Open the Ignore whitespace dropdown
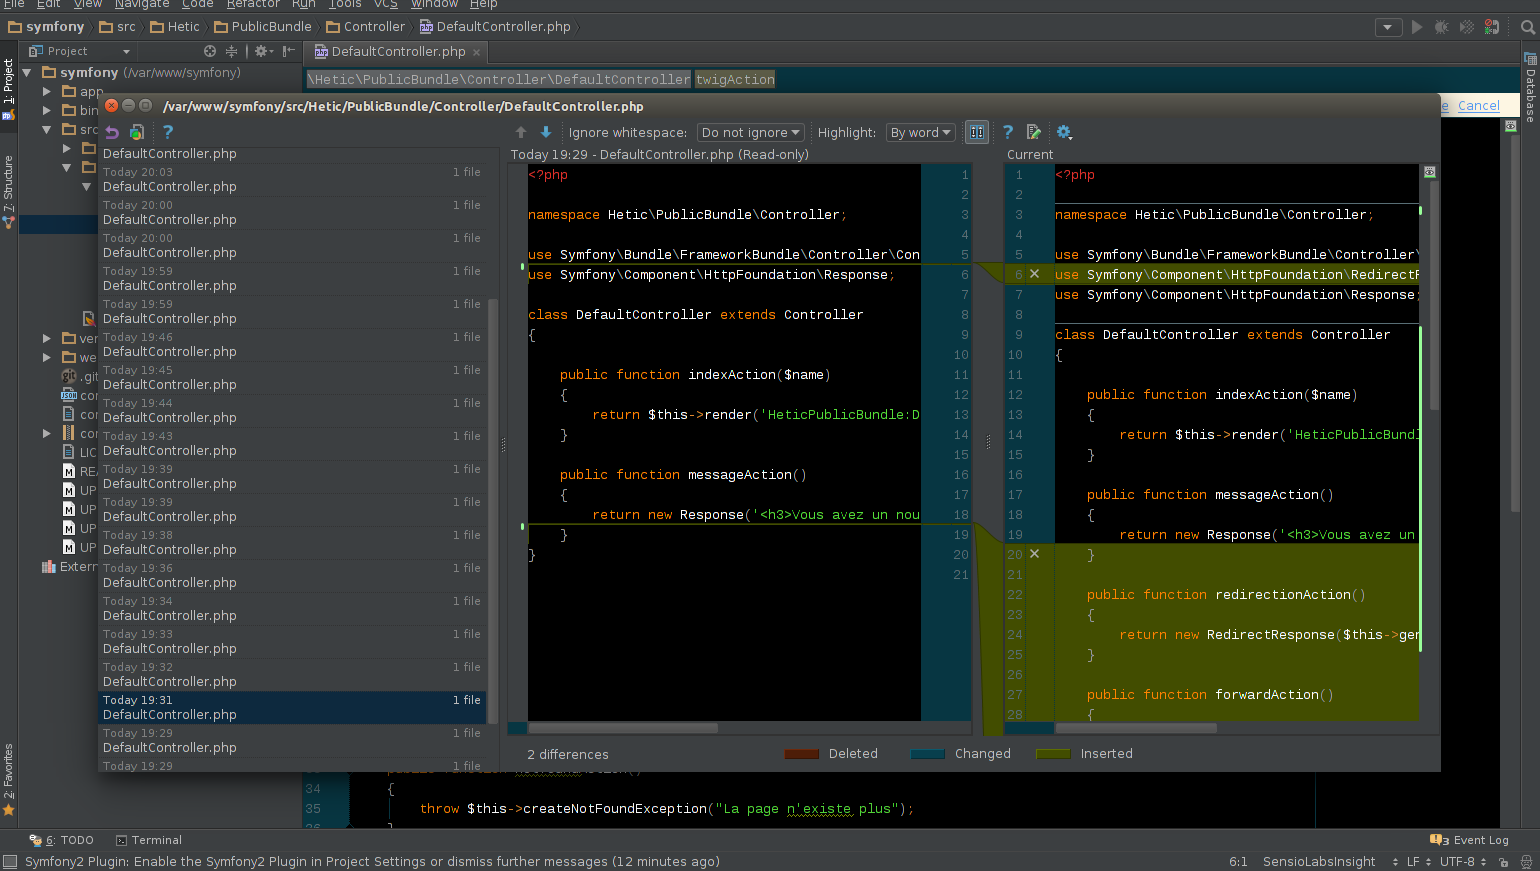The image size is (1540, 871). (x=750, y=132)
